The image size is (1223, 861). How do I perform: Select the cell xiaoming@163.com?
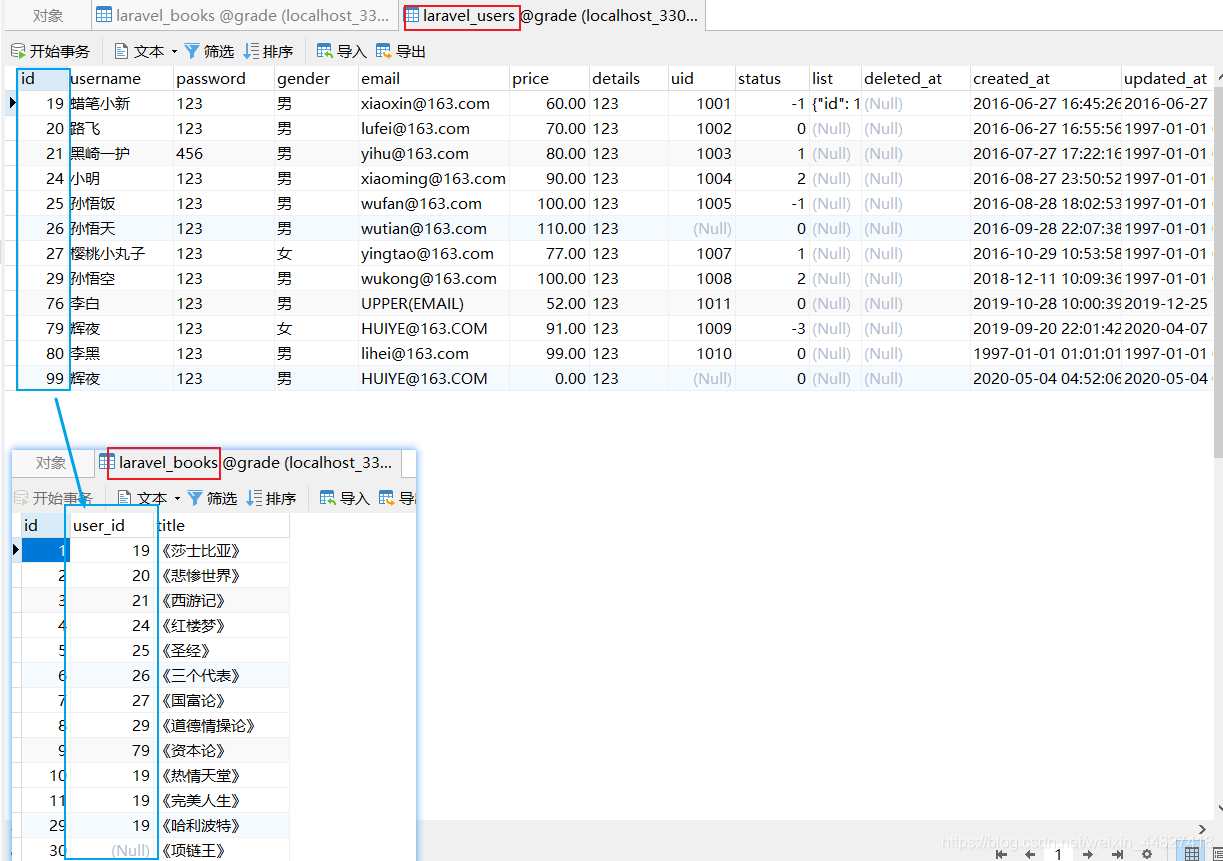point(434,178)
